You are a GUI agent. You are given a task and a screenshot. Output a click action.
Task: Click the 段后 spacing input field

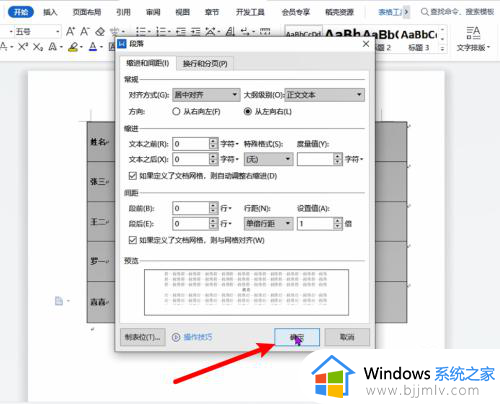coord(191,224)
